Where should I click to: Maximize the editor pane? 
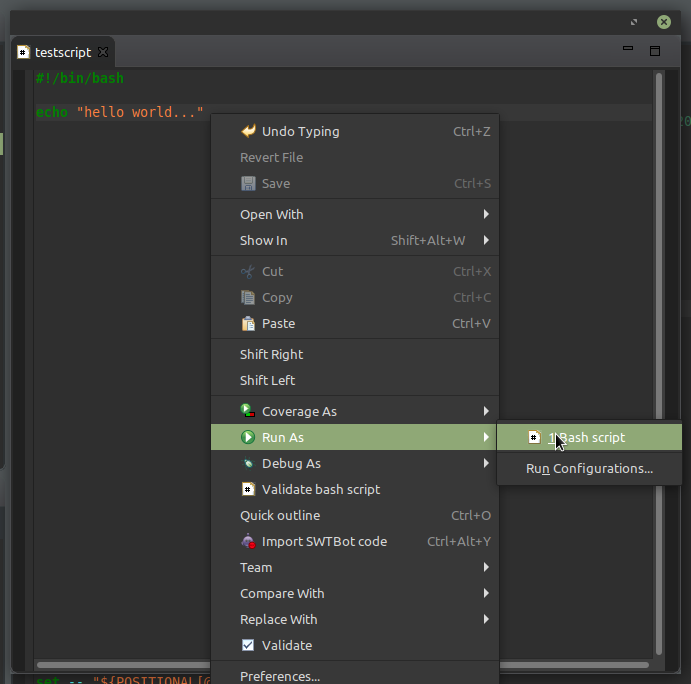point(655,51)
